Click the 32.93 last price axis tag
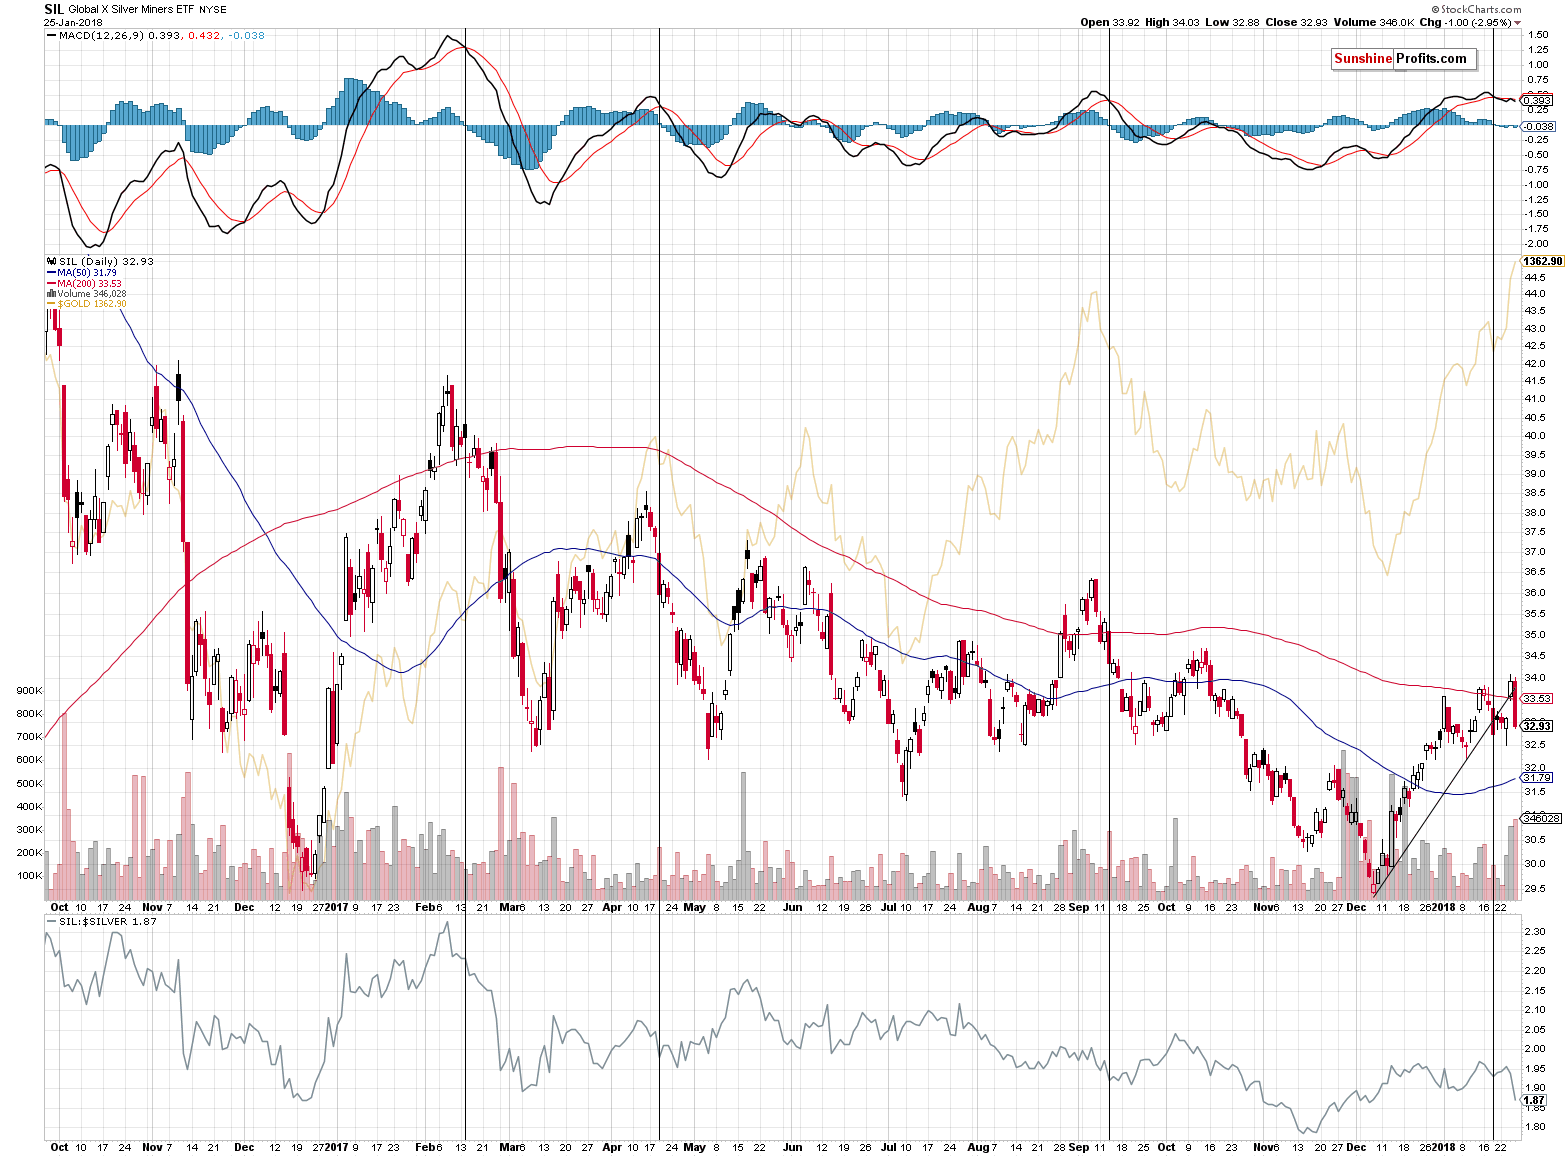 [x=1536, y=726]
